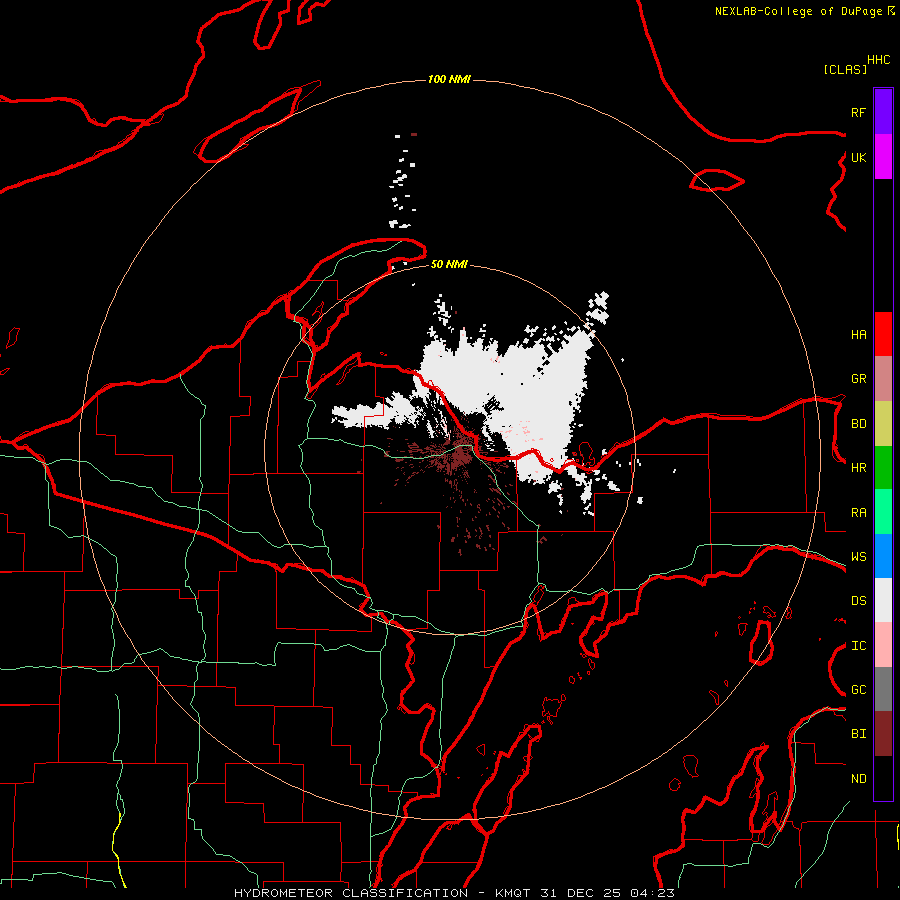Click the 'UK' legend label
This screenshot has width=900, height=900.
click(x=858, y=157)
